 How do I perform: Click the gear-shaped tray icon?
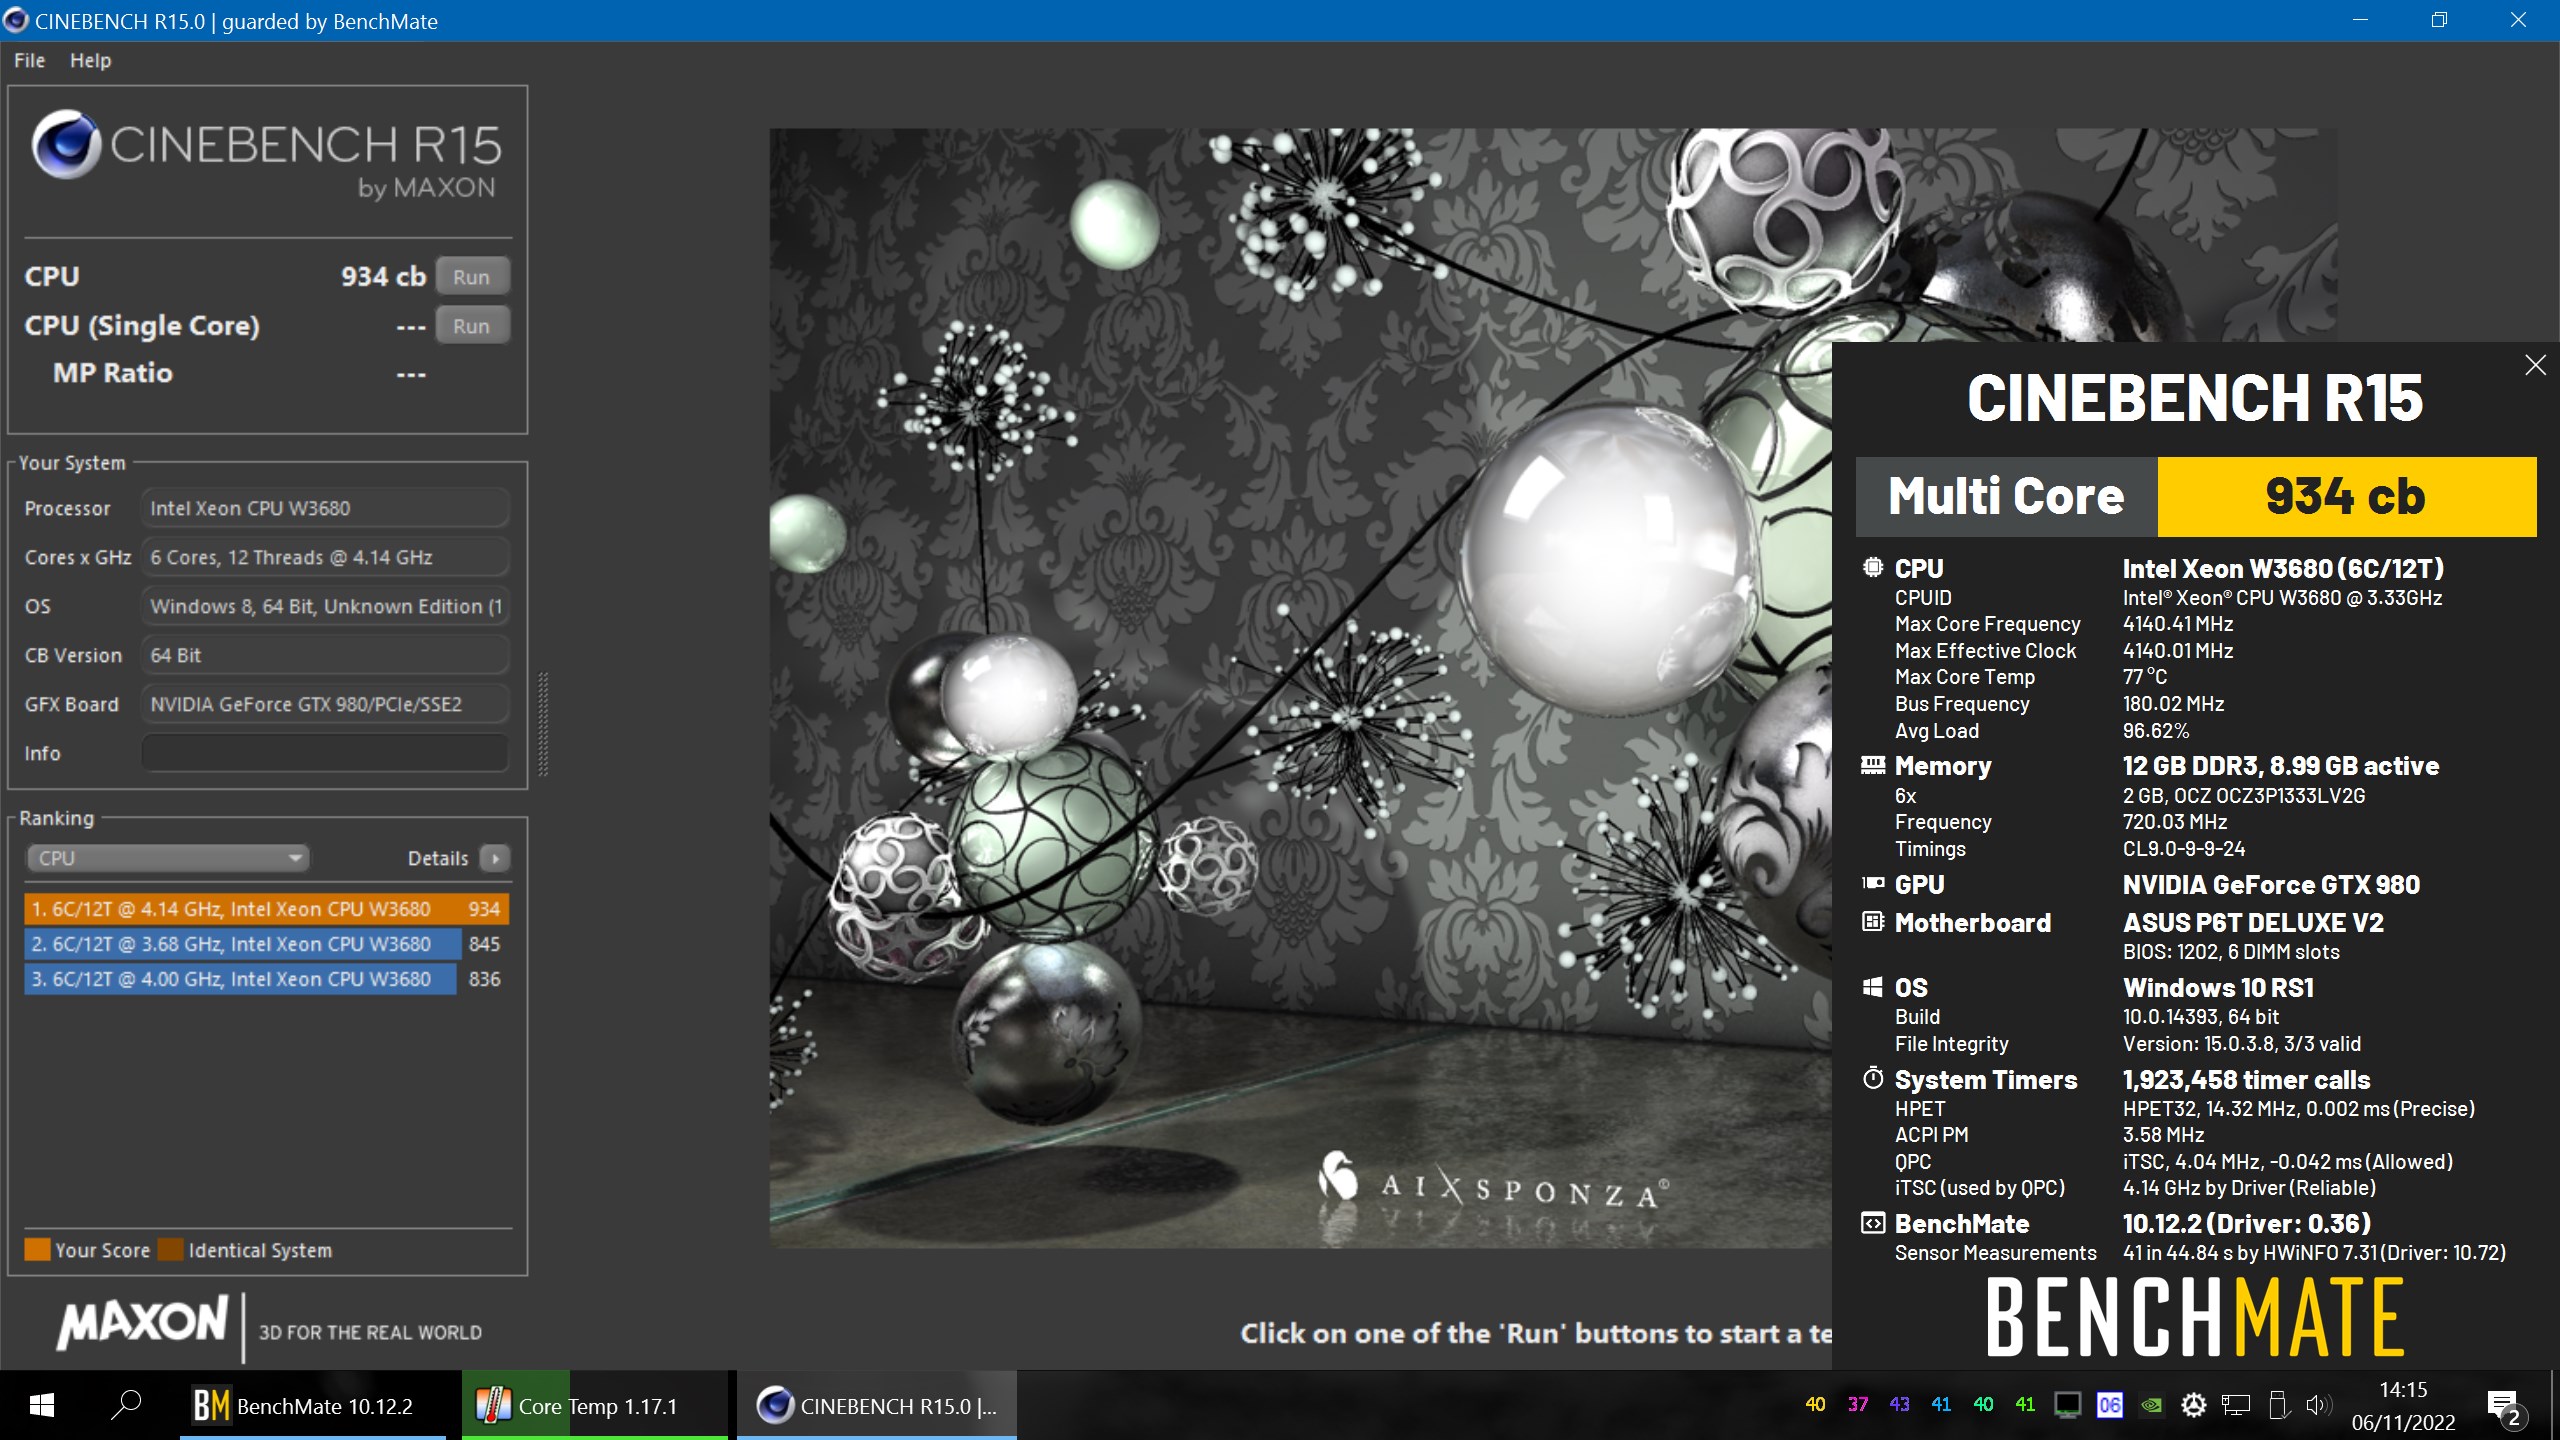coord(2193,1405)
